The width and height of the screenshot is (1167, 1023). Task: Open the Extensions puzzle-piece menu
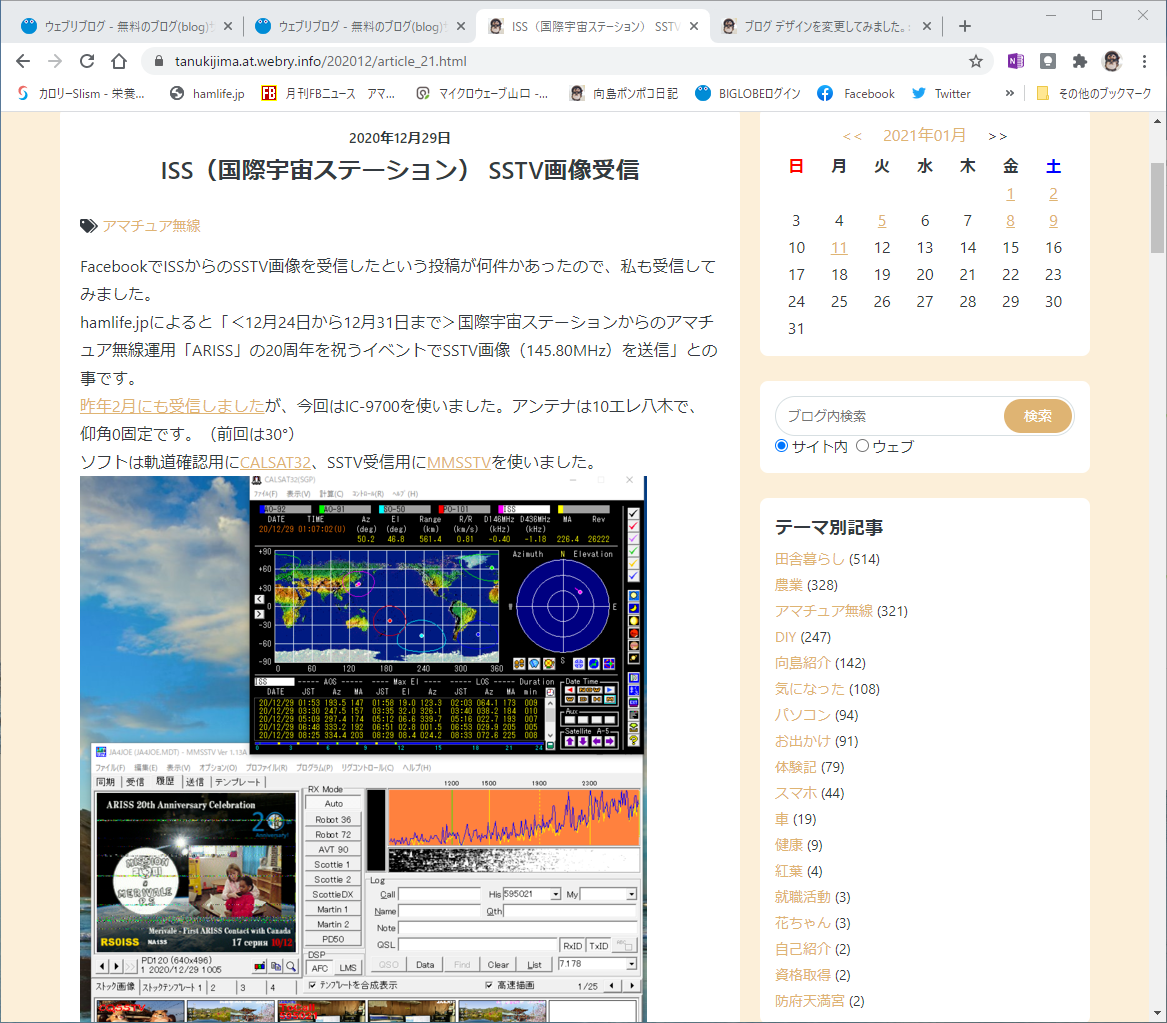coord(1079,61)
